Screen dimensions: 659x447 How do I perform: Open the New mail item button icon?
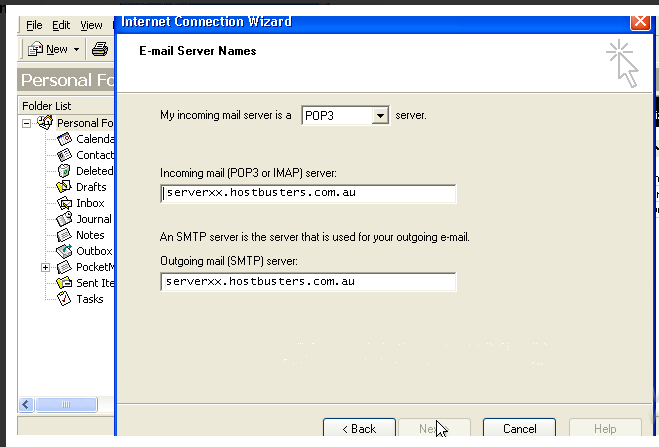click(x=35, y=49)
